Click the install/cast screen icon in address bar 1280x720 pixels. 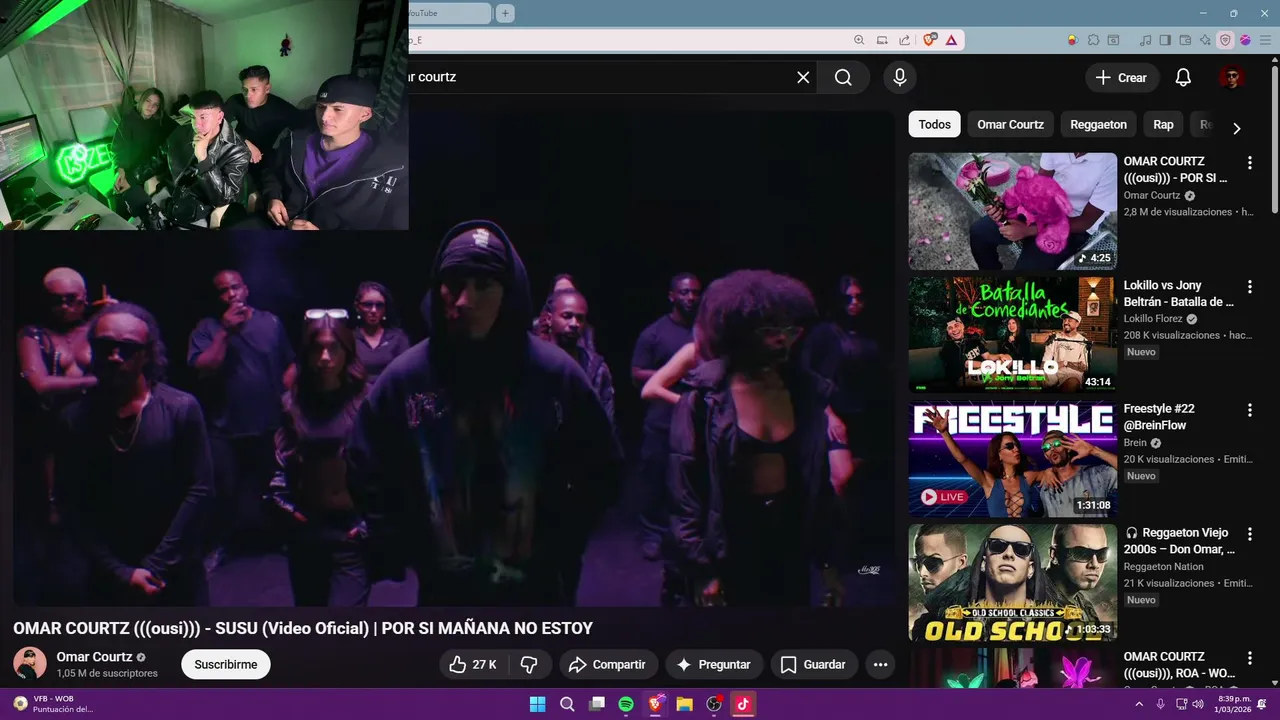tap(882, 40)
